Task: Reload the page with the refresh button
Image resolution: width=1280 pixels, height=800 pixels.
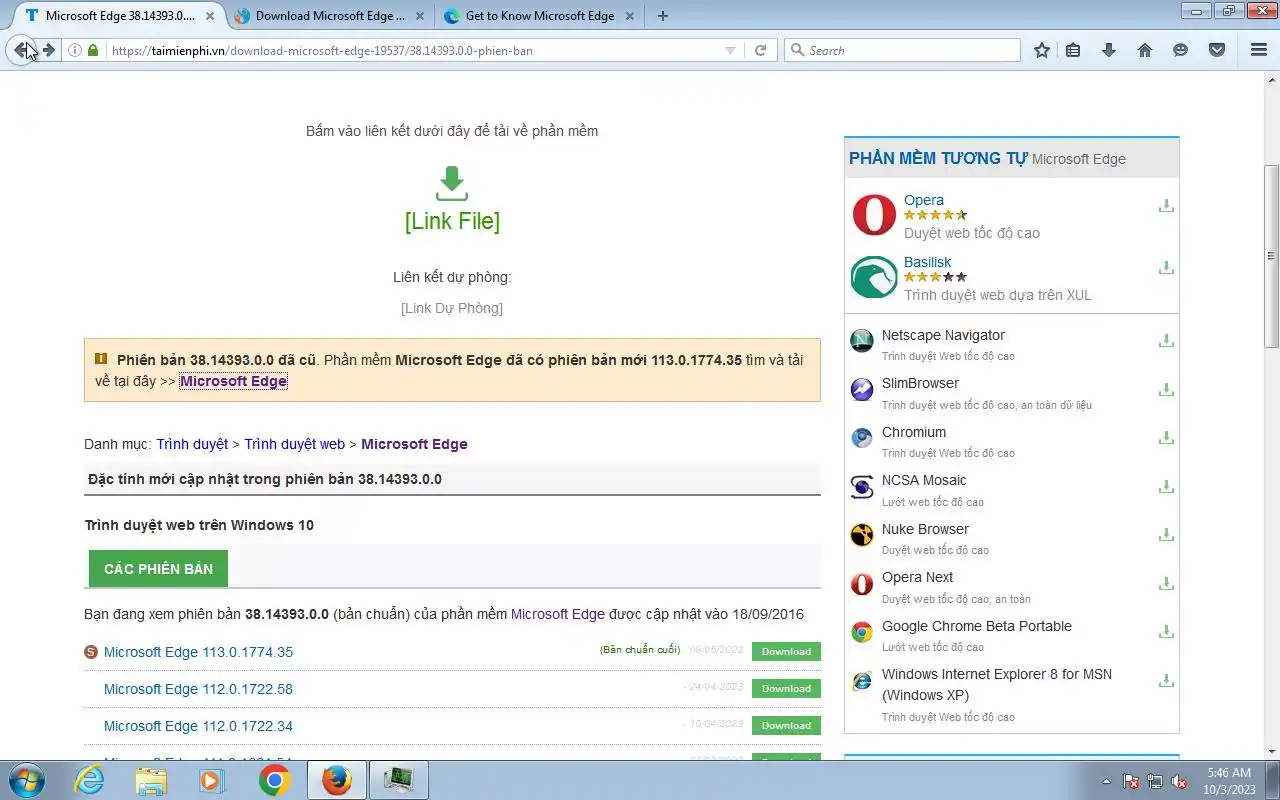Action: coord(760,50)
